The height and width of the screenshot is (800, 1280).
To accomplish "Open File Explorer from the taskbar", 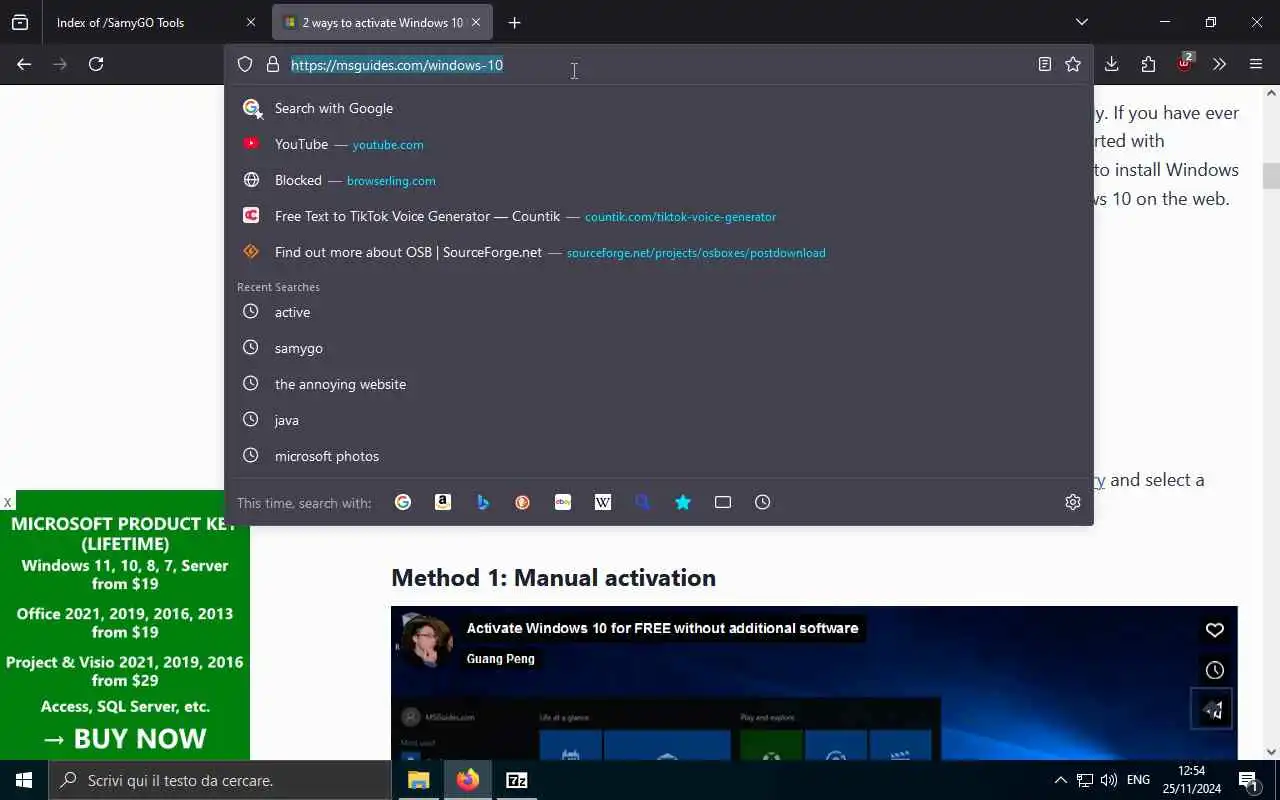I will 418,780.
